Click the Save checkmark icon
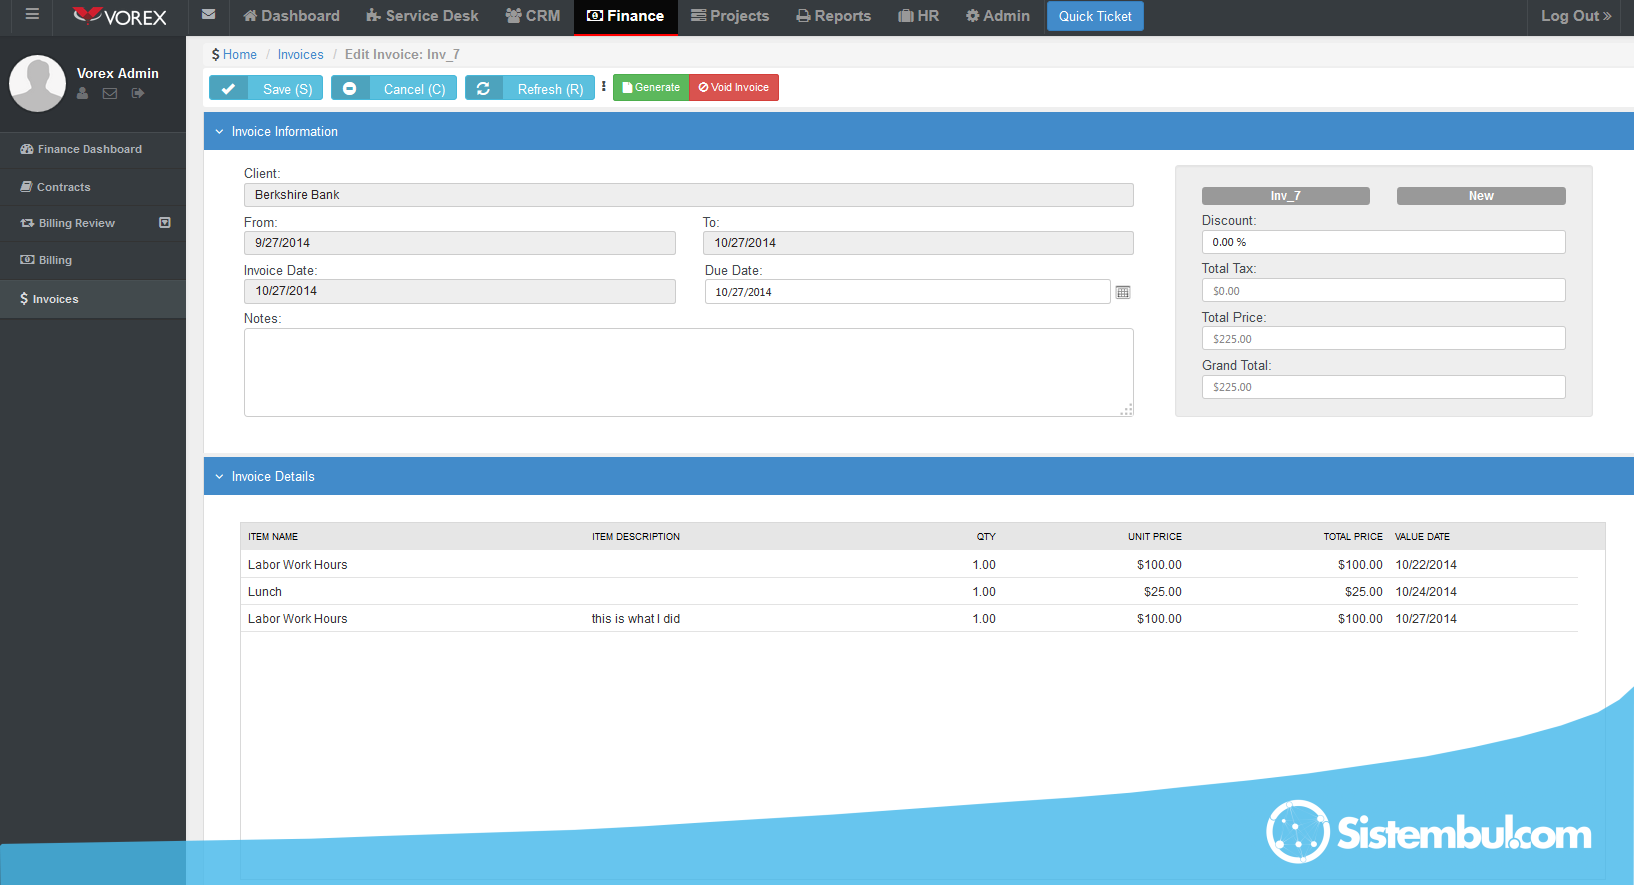This screenshot has height=885, width=1634. pos(228,88)
